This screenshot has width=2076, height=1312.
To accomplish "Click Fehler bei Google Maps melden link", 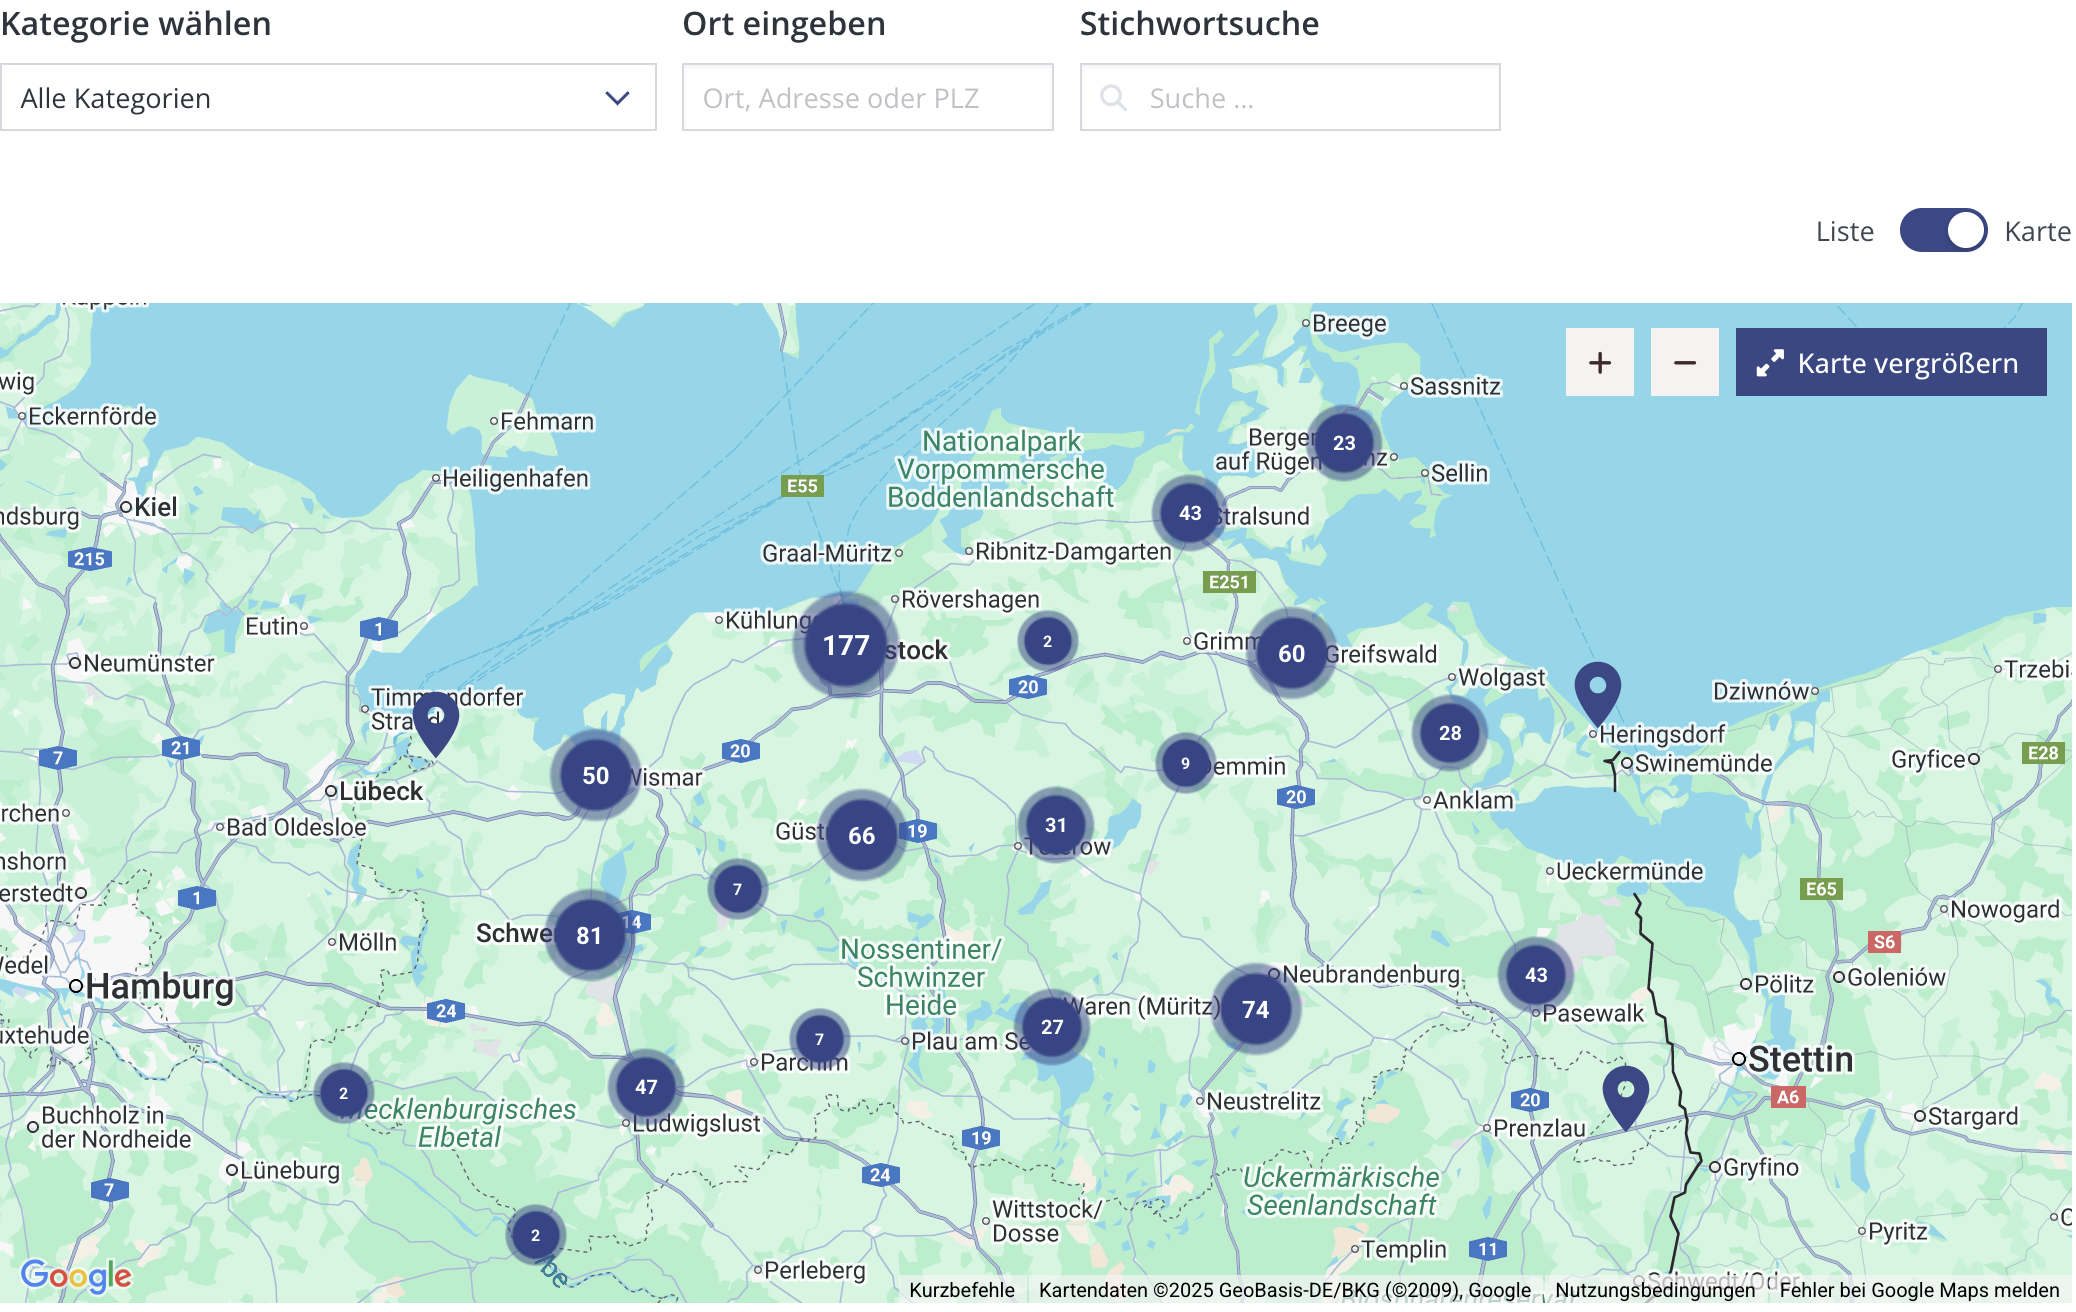I will tap(1918, 1290).
